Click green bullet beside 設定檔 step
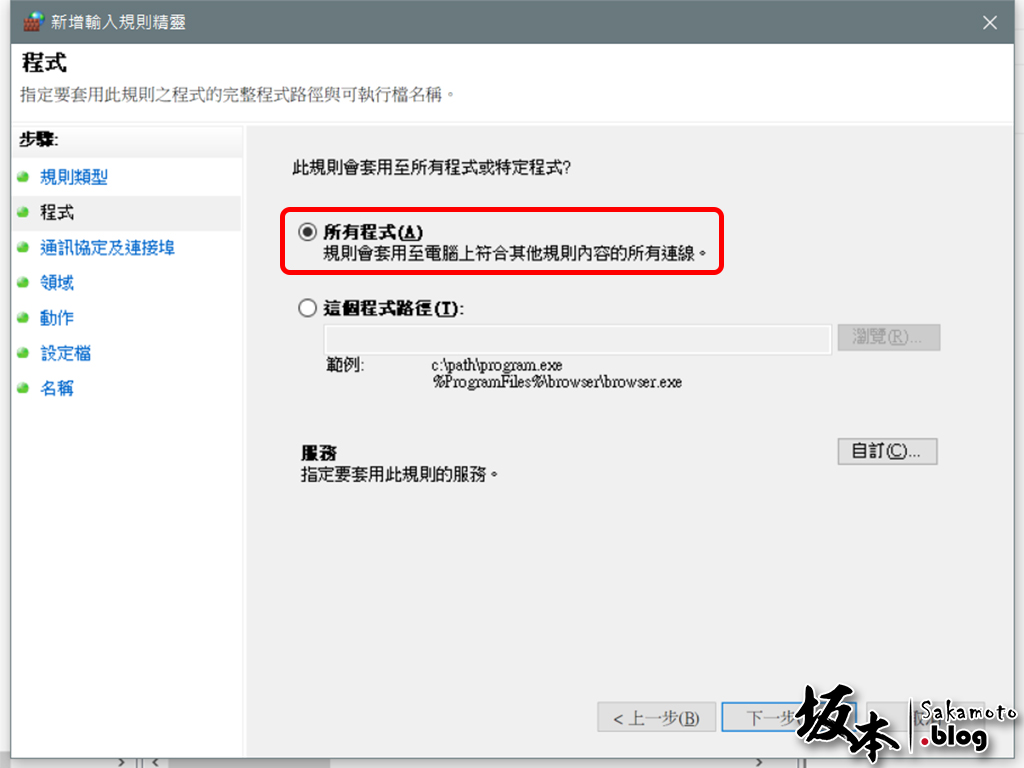The image size is (1024, 768). pos(24,353)
